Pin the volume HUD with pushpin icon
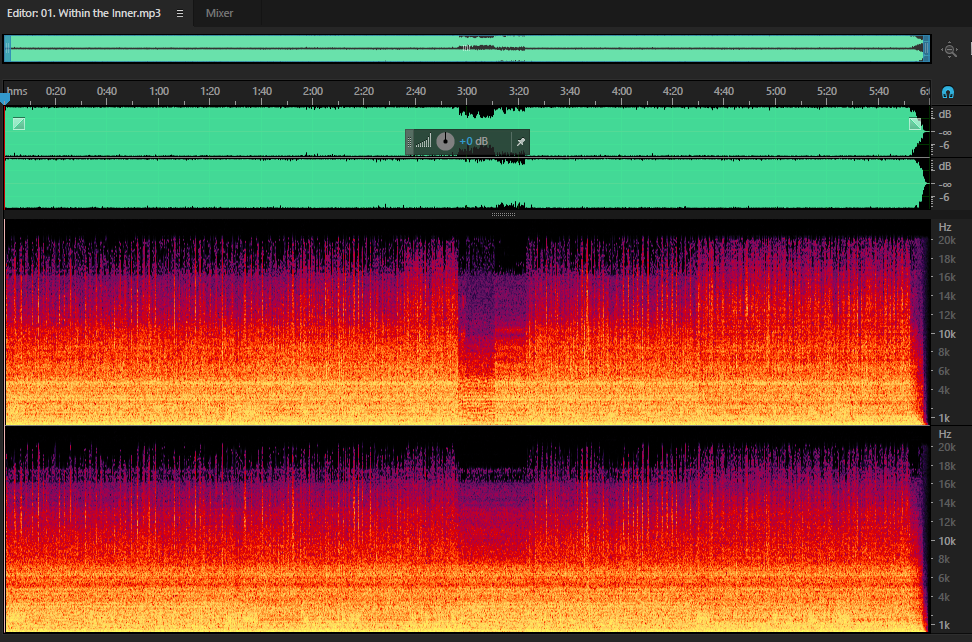The image size is (972, 642). pos(521,142)
